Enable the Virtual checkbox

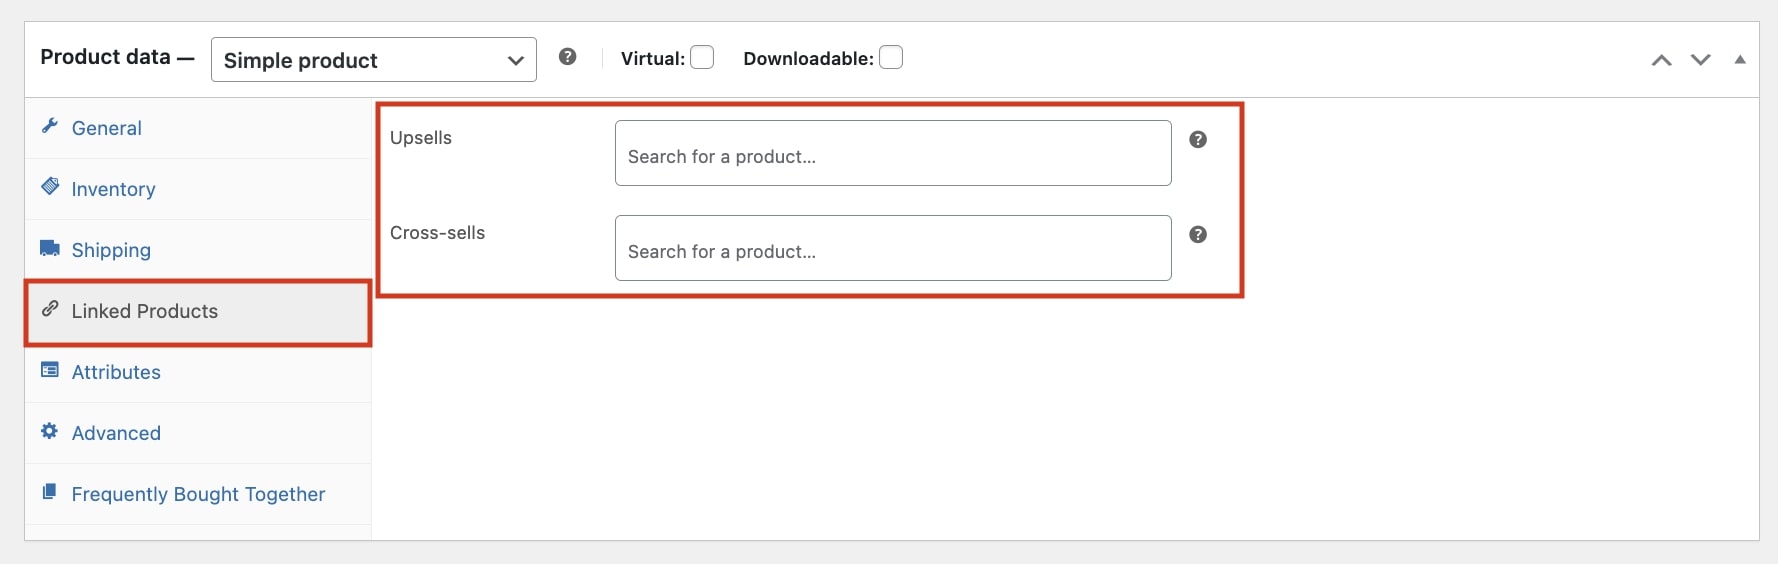[702, 57]
